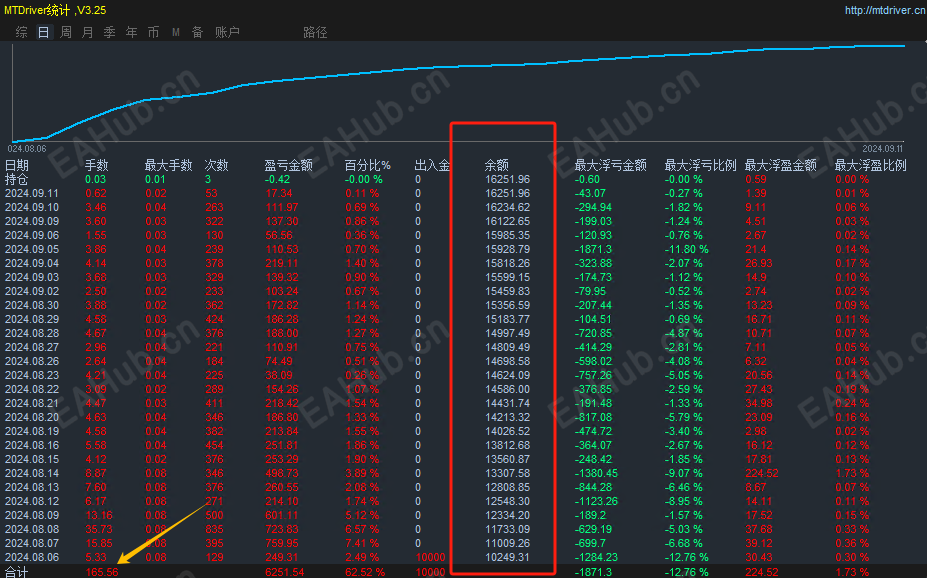927x578 pixels.
Task: Click the MTDriver统计 V3.25 title
Action: pyautogui.click(x=55, y=10)
